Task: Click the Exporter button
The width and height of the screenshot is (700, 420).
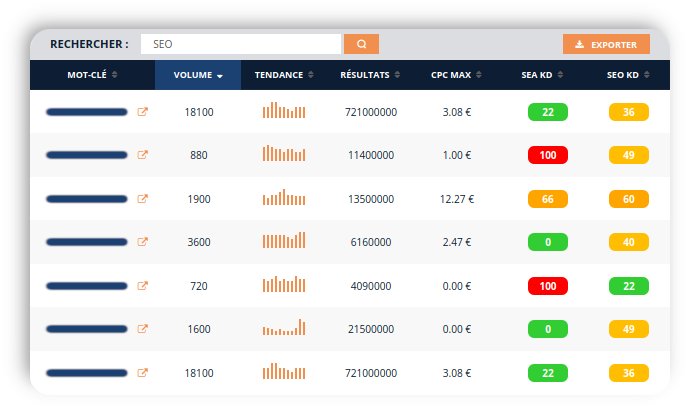Action: coord(606,44)
